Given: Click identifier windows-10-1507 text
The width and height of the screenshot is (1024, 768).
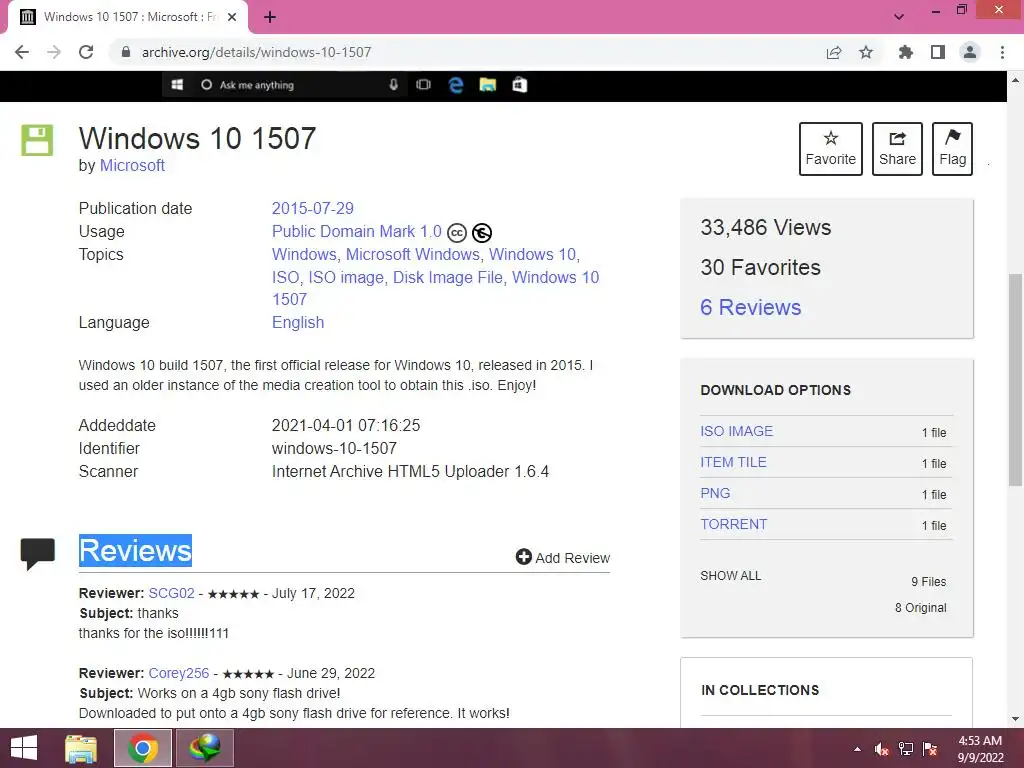Looking at the screenshot, I should 334,449.
